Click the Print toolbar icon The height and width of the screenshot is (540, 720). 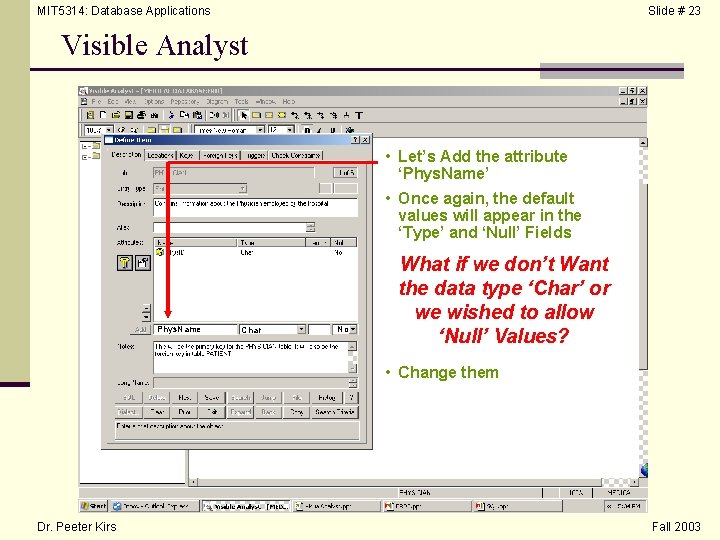[141, 115]
